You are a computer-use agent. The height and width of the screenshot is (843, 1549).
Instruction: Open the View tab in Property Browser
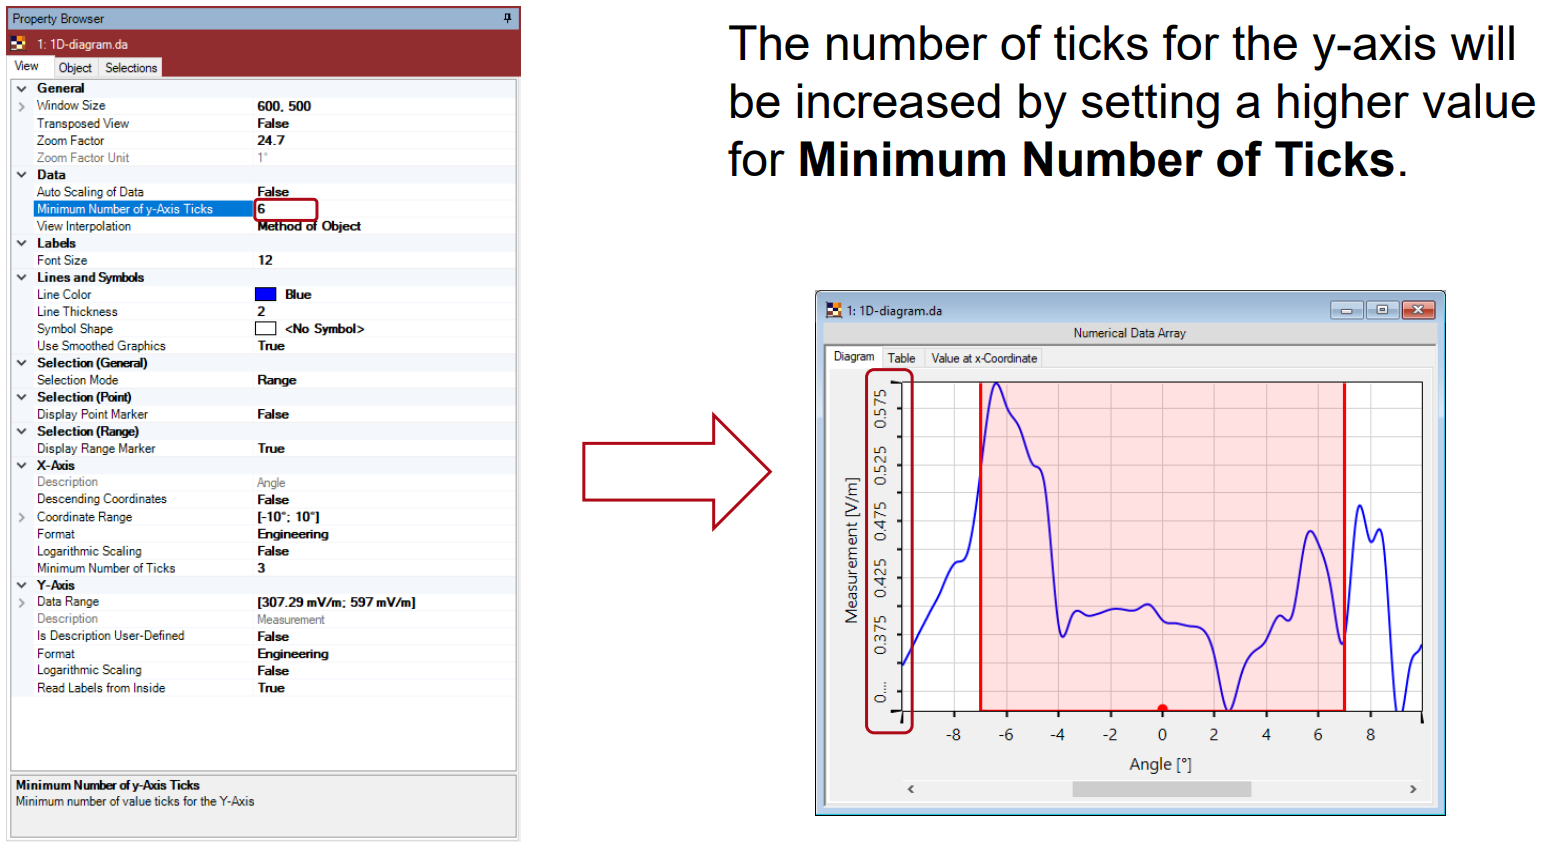(x=27, y=67)
